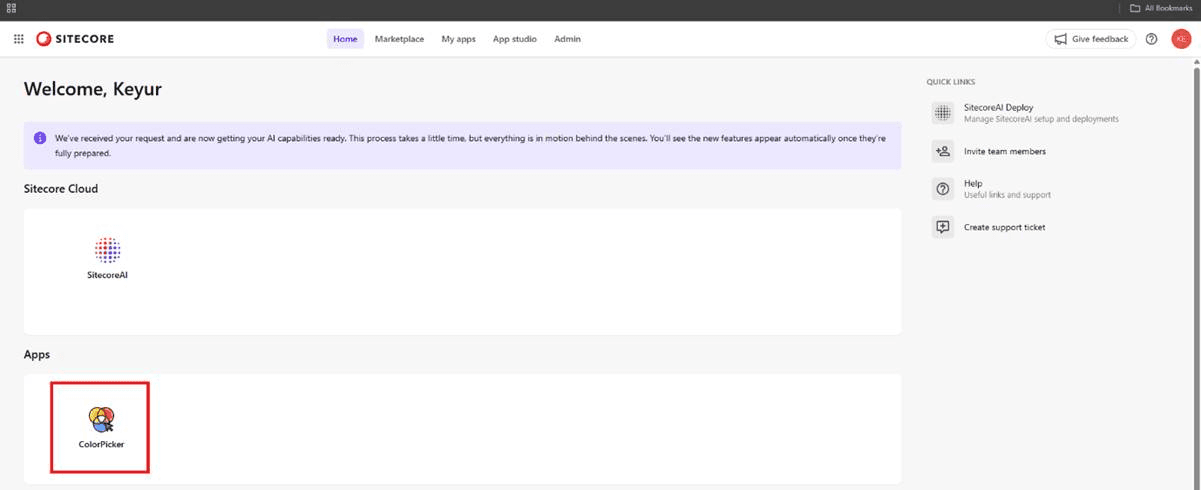Open the SitecoreAI Deploy link
Viewport: 1201px width, 490px height.
pyautogui.click(x=998, y=107)
